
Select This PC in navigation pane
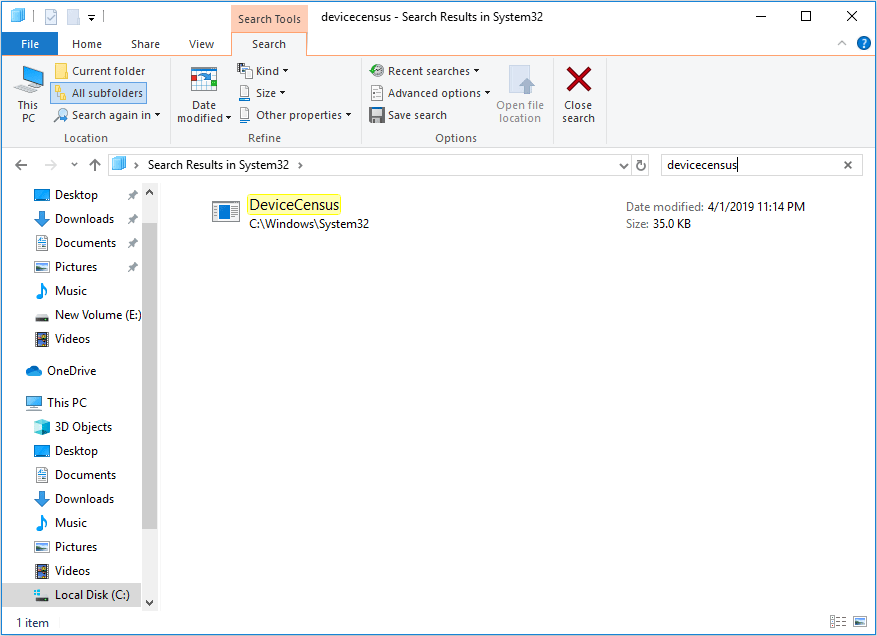[67, 403]
